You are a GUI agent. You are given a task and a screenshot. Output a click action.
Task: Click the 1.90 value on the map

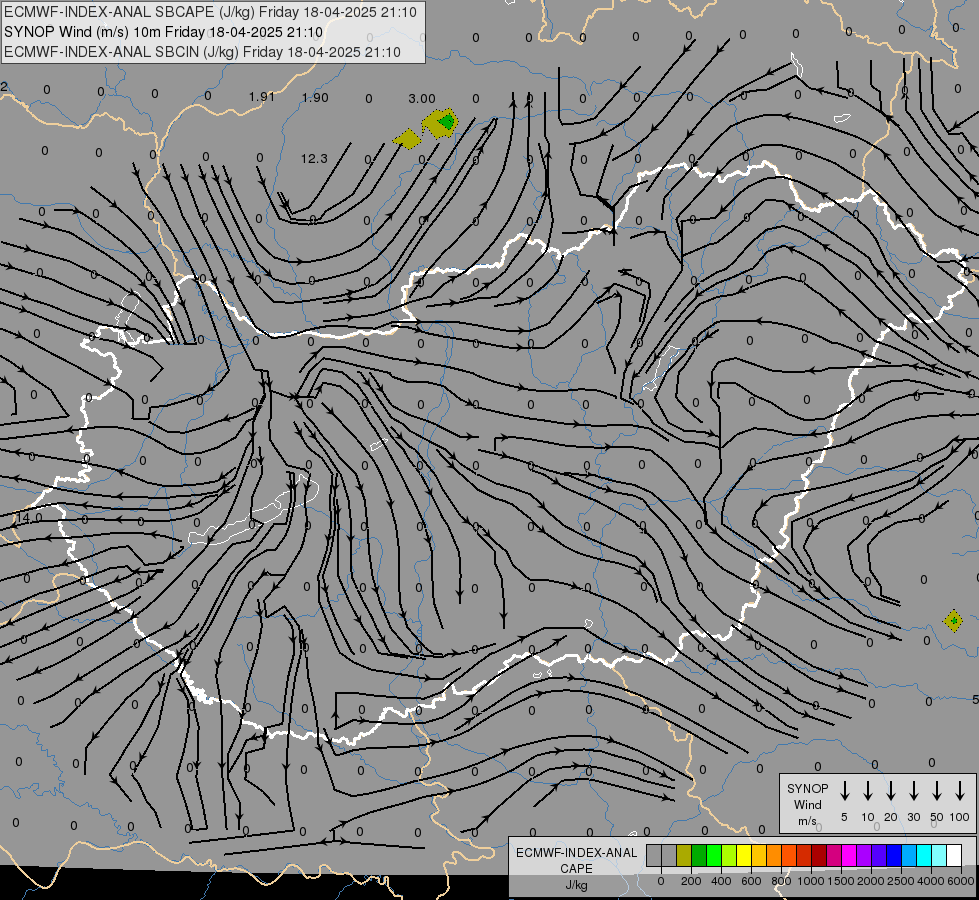(315, 97)
